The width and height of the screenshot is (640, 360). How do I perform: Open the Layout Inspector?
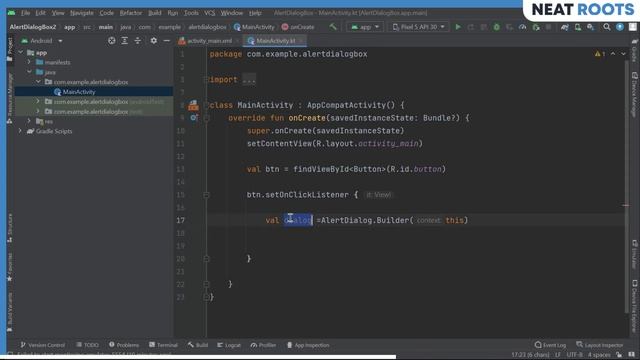pos(600,345)
